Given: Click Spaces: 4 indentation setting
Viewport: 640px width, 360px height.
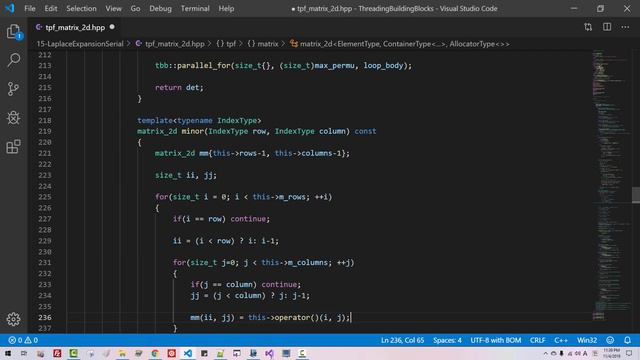Looking at the screenshot, I should 447,340.
